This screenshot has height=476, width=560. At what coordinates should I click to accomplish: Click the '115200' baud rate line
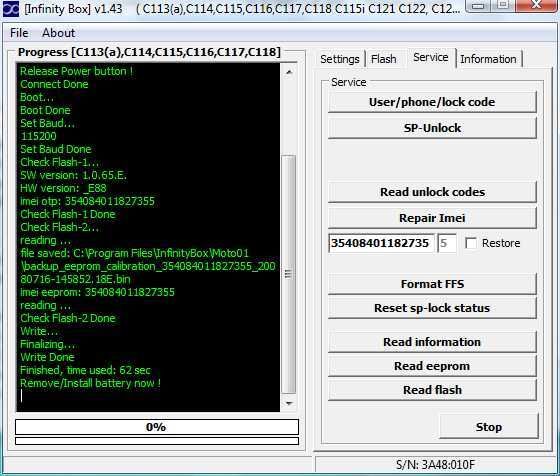coord(39,136)
